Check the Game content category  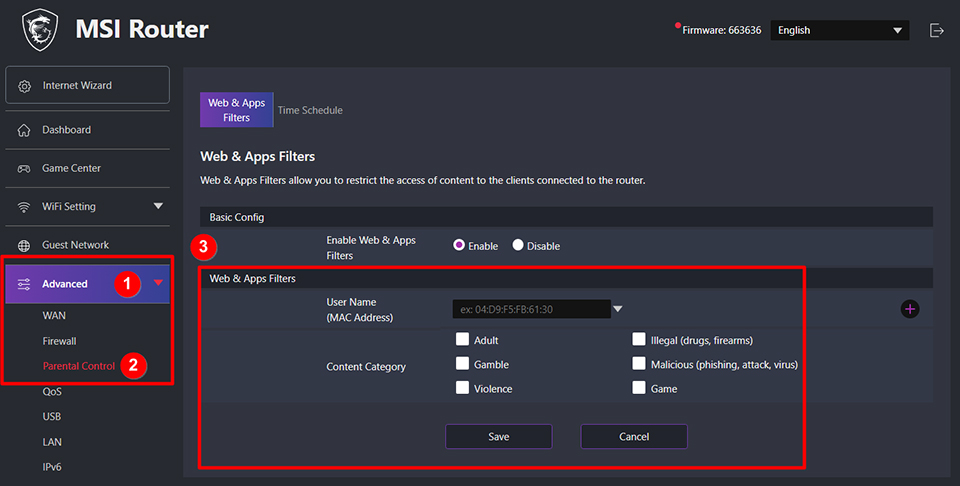(x=639, y=388)
